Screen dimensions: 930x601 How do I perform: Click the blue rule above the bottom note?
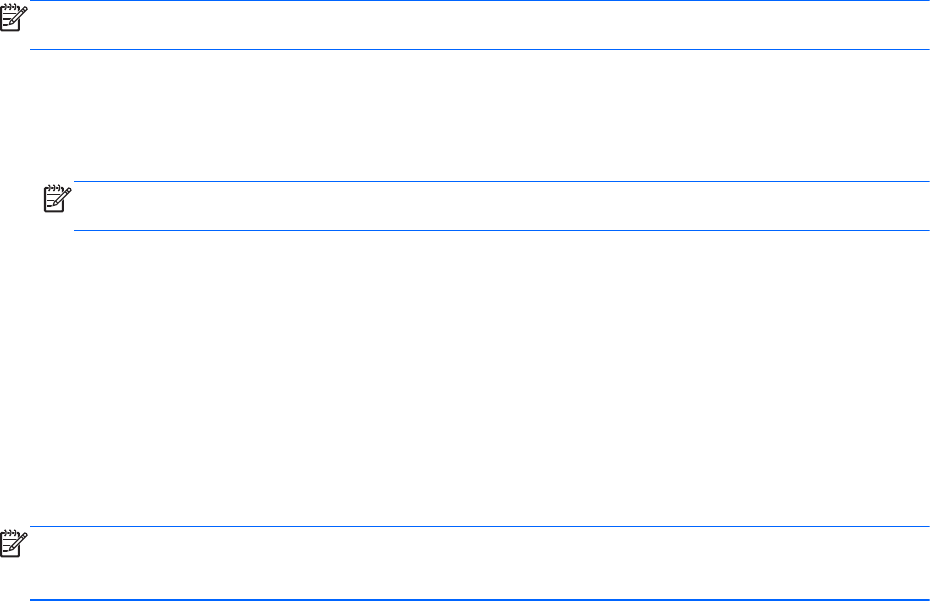(480, 527)
